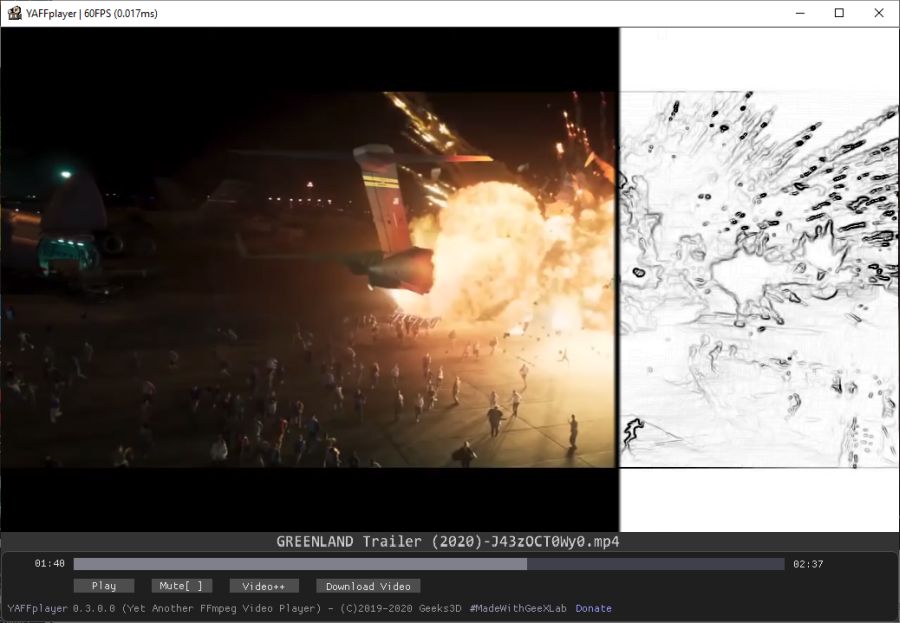The height and width of the screenshot is (623, 900).
Task: Click the explosion video frame
Action: pyautogui.click(x=309, y=280)
